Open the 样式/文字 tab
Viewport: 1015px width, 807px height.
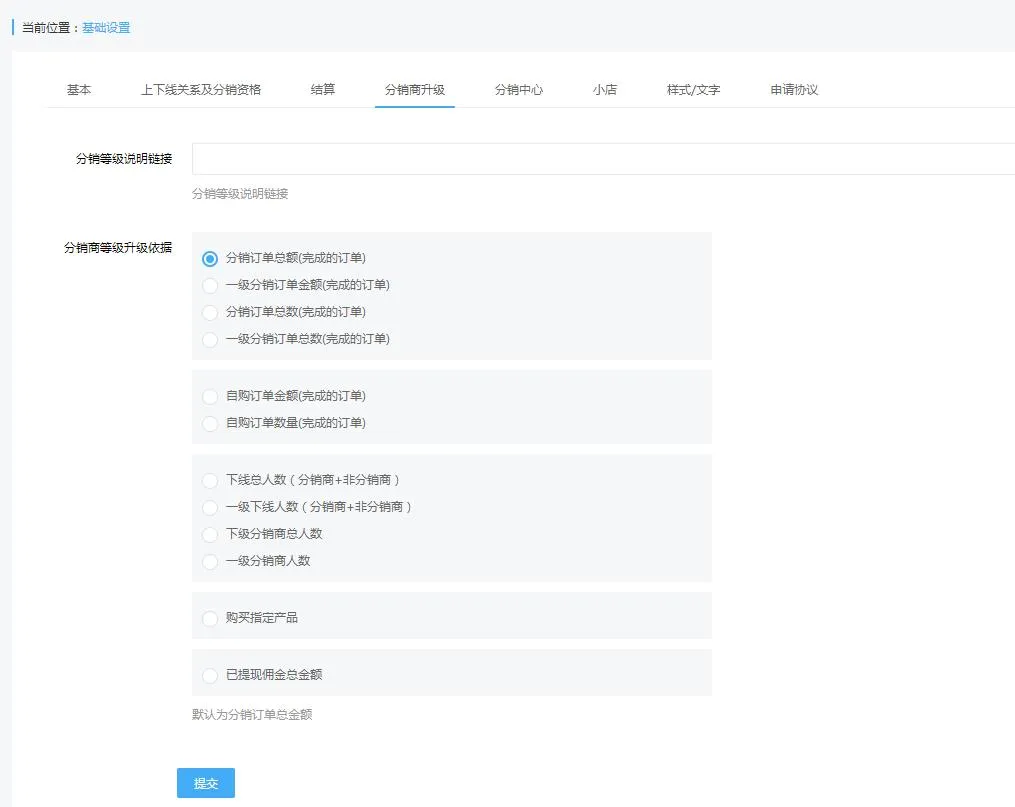pyautogui.click(x=693, y=90)
